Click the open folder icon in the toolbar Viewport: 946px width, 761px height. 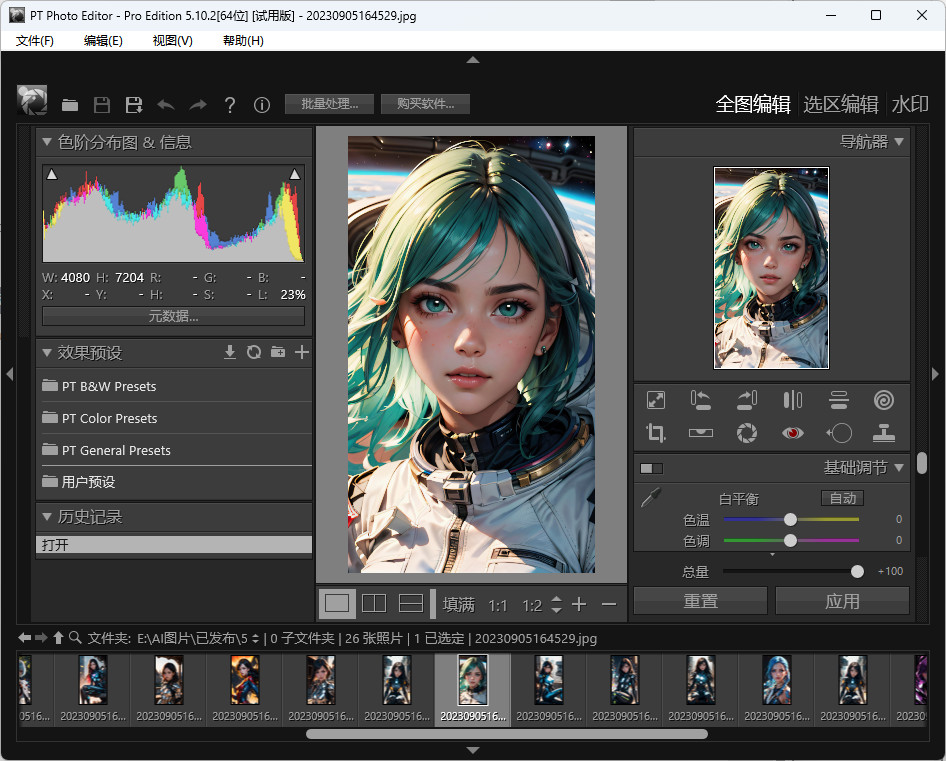click(x=70, y=105)
